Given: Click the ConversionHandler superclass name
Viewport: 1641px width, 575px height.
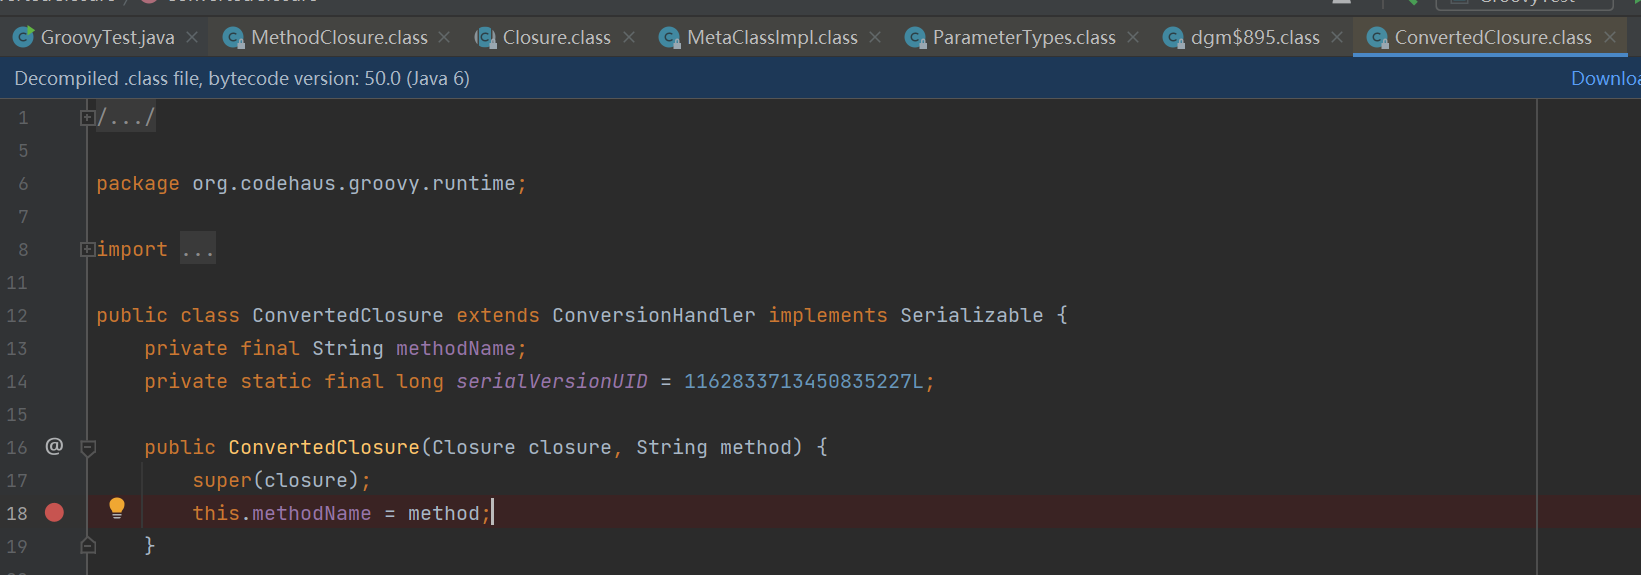Looking at the screenshot, I should click(654, 315).
